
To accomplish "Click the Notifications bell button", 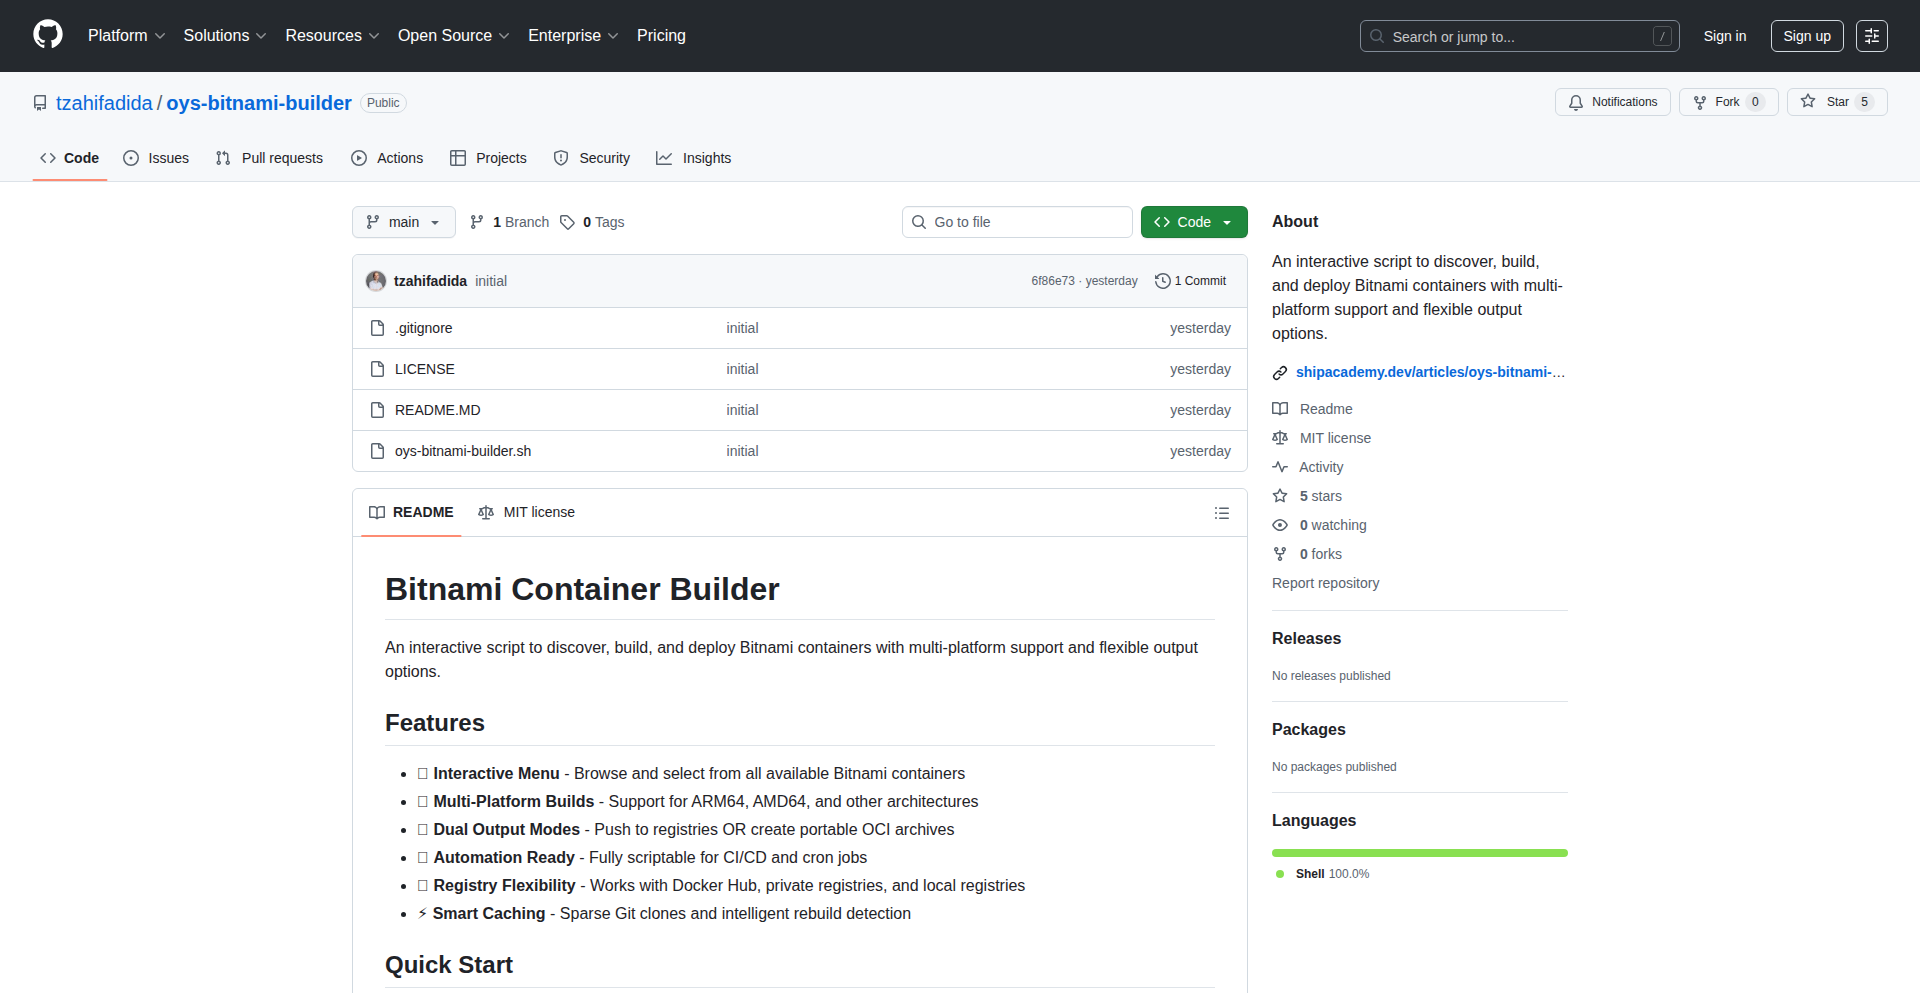I will [x=1612, y=102].
